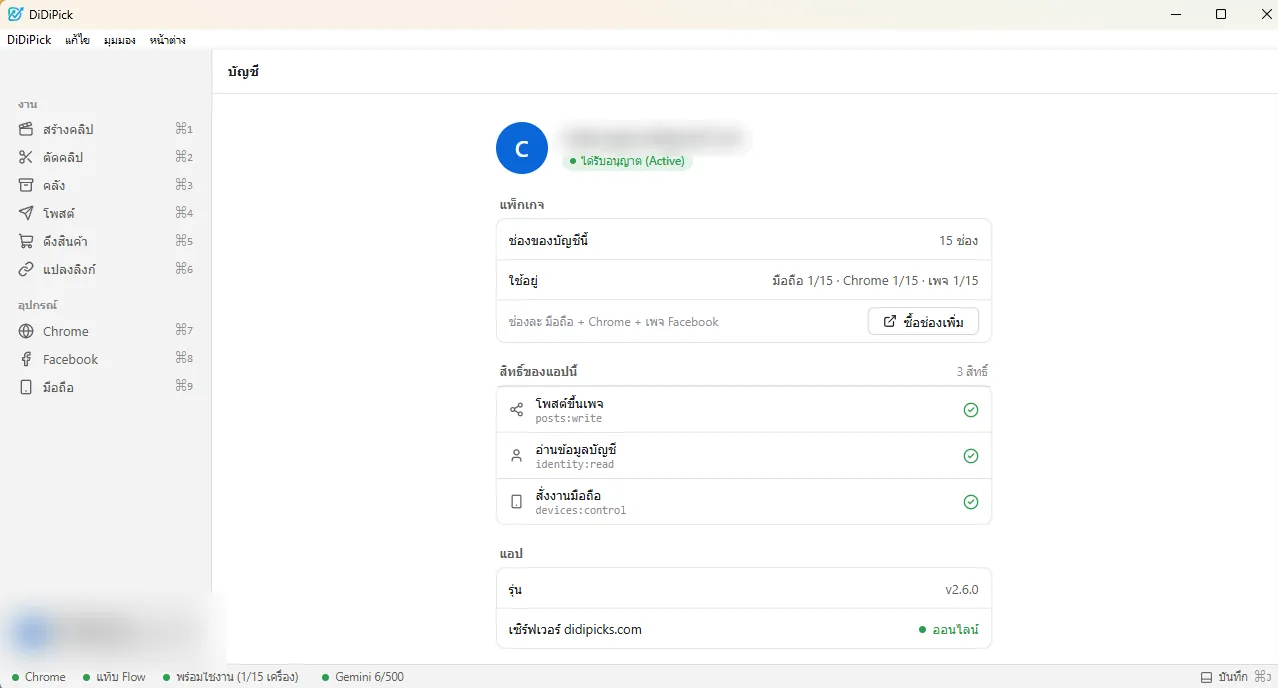Click the blue C account avatar
This screenshot has height=688, width=1278.
(x=522, y=148)
